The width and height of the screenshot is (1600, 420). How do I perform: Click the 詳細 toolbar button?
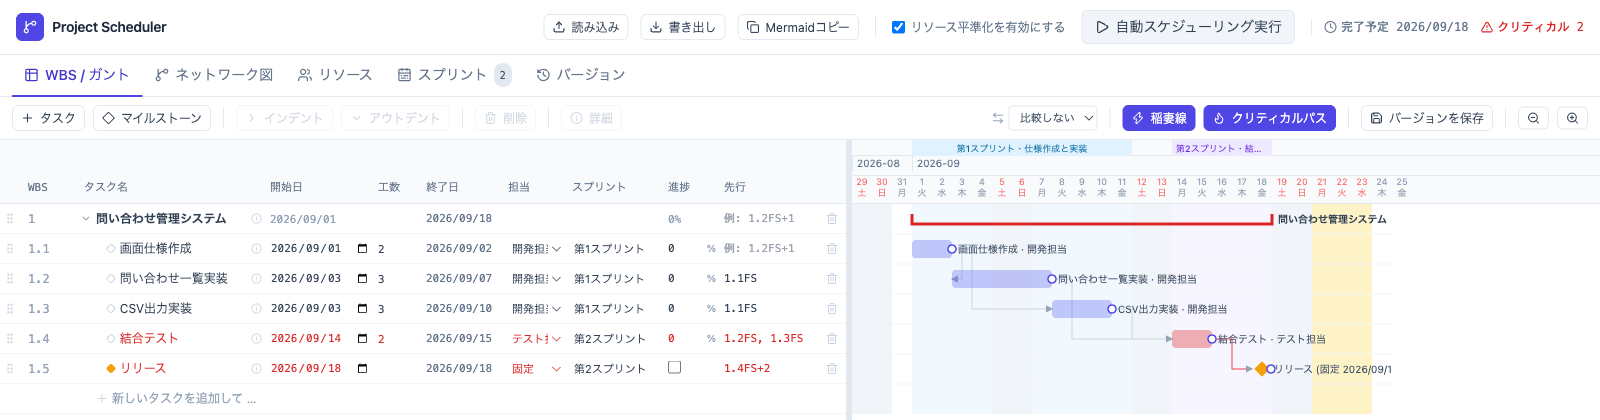pos(591,118)
